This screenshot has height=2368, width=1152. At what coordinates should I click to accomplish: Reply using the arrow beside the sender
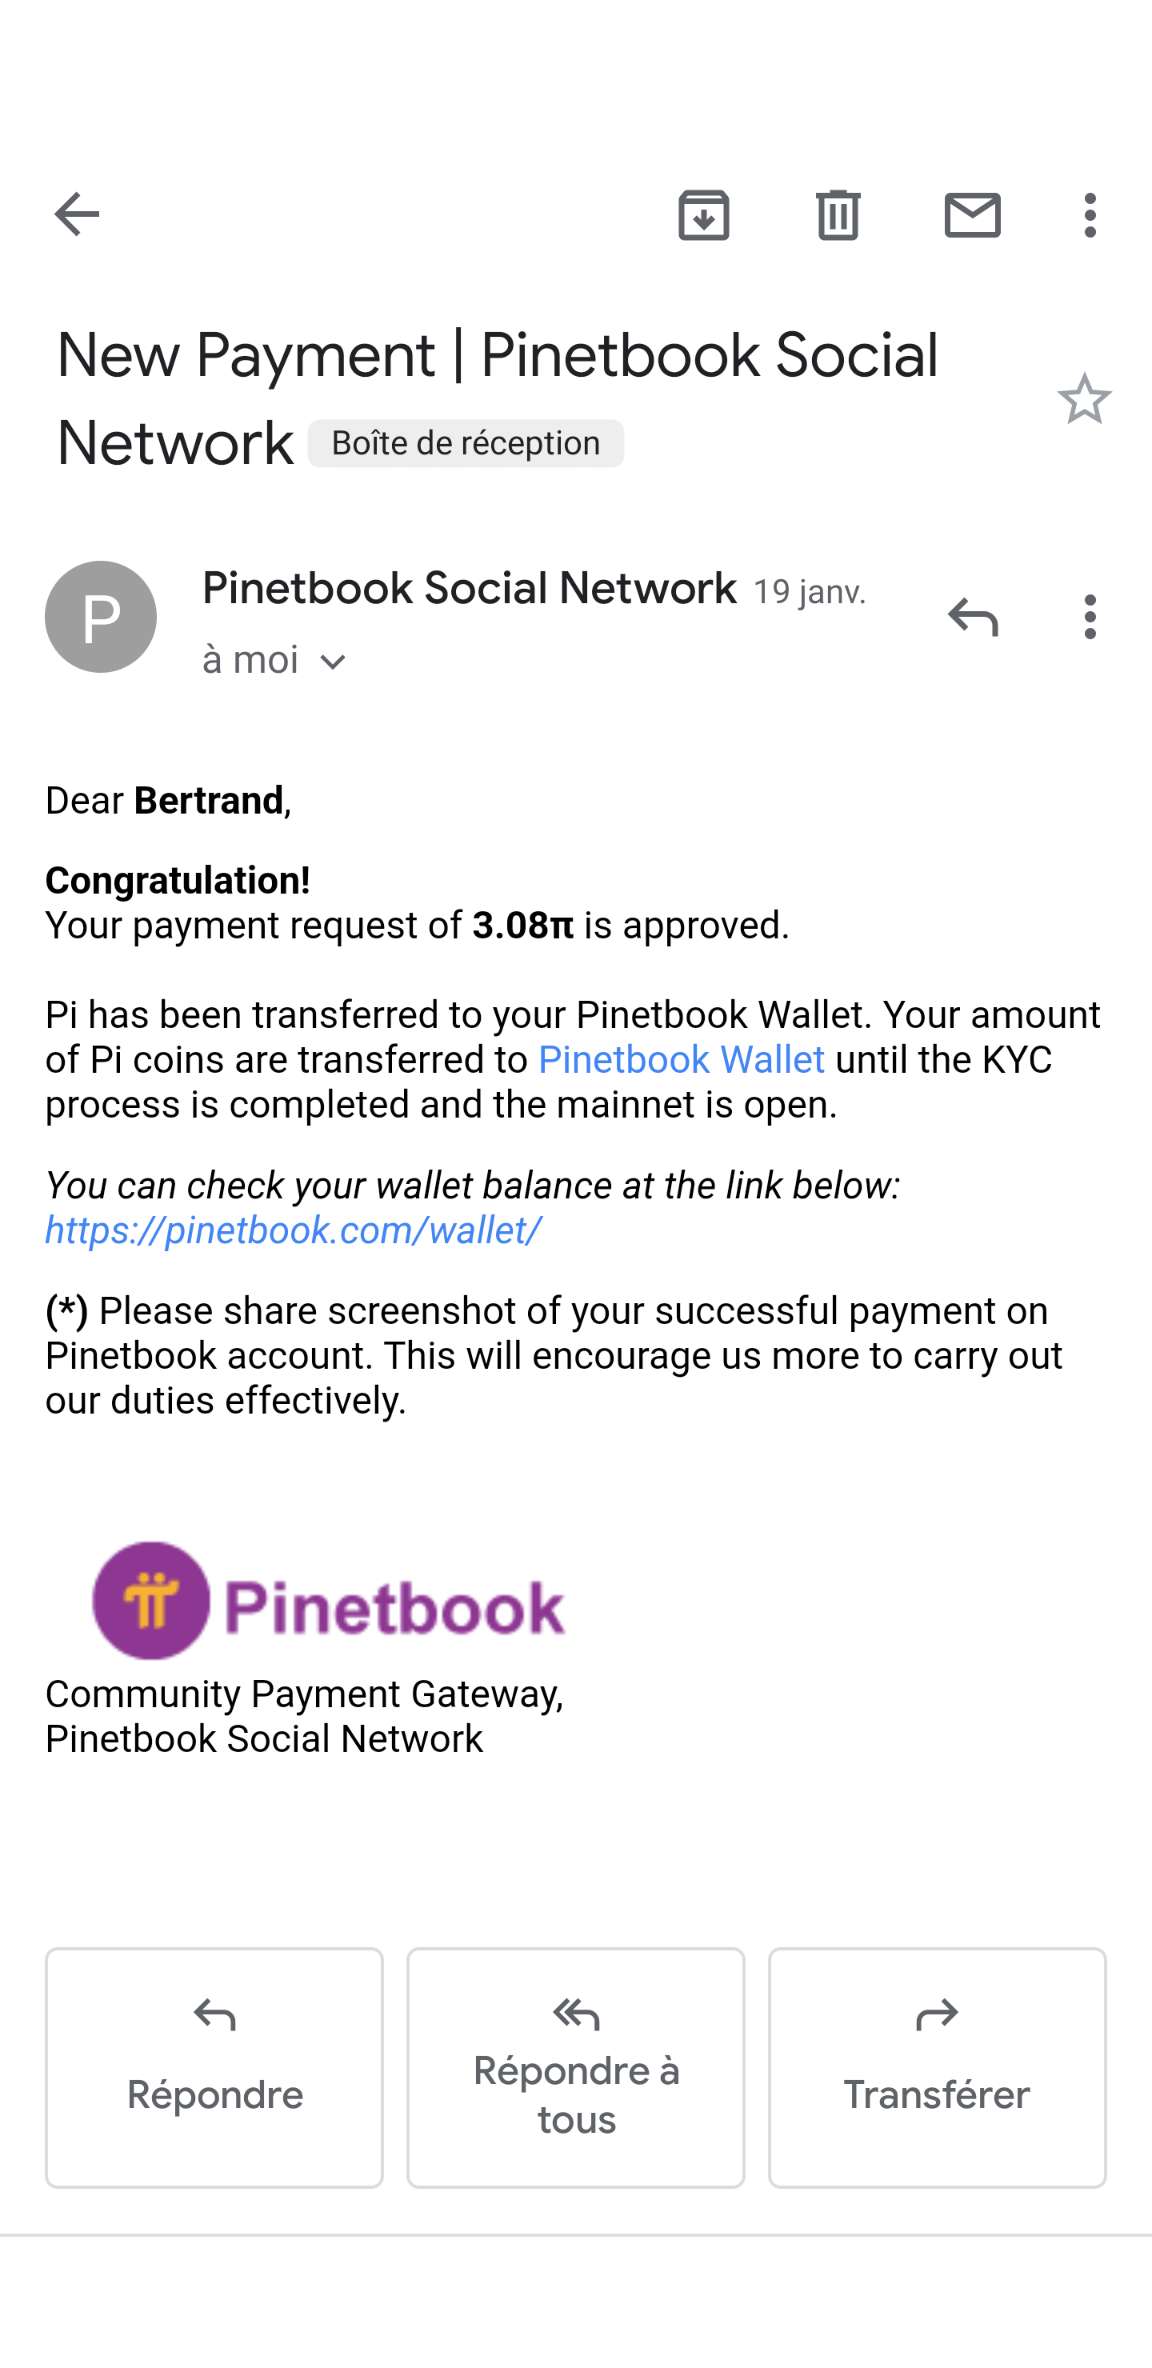click(x=973, y=616)
